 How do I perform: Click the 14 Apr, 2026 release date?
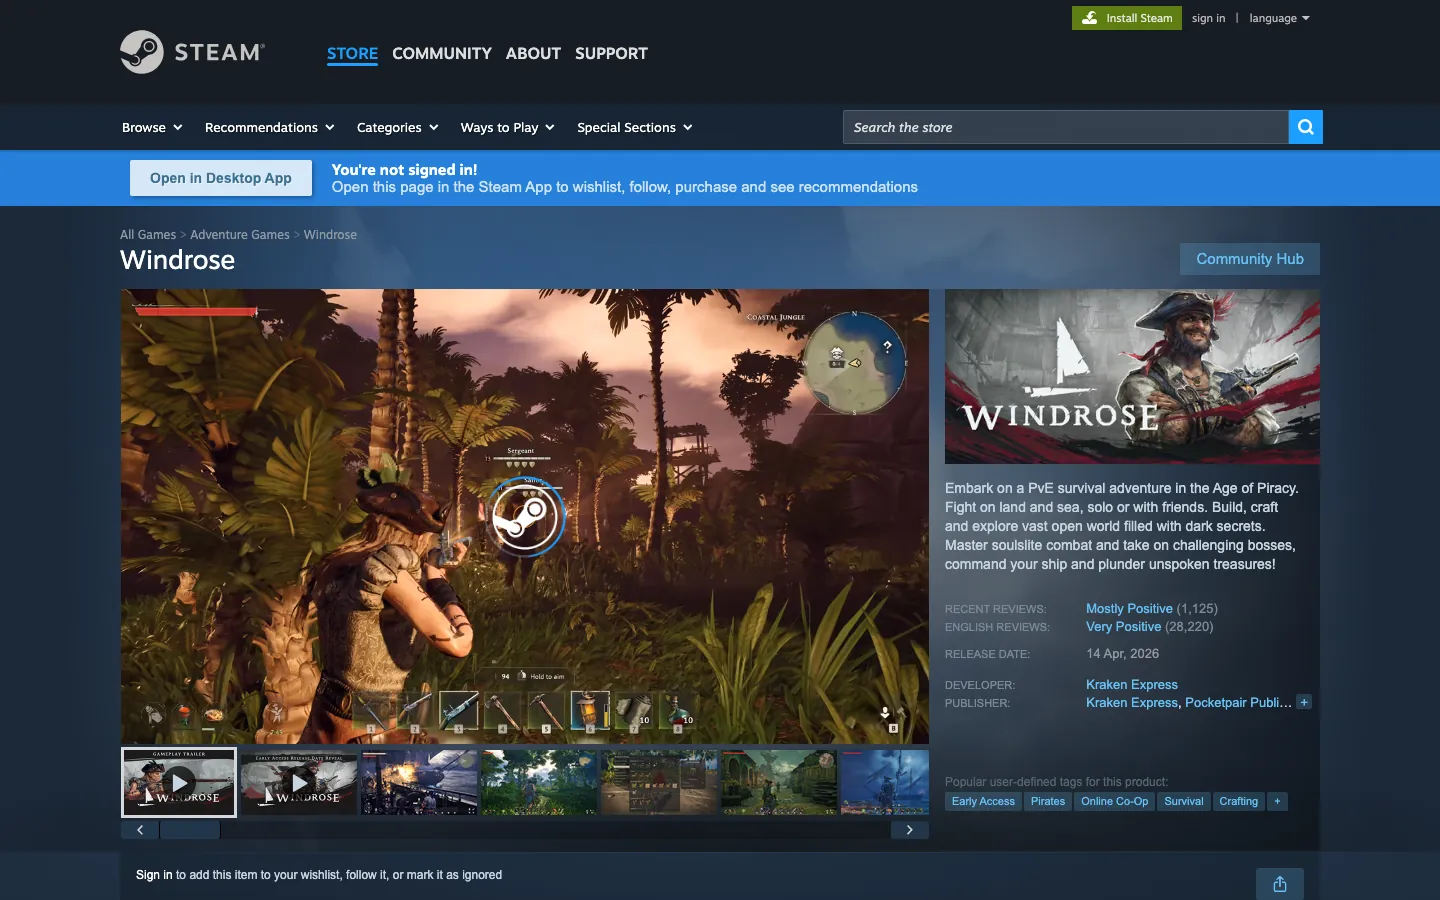pyautogui.click(x=1122, y=653)
